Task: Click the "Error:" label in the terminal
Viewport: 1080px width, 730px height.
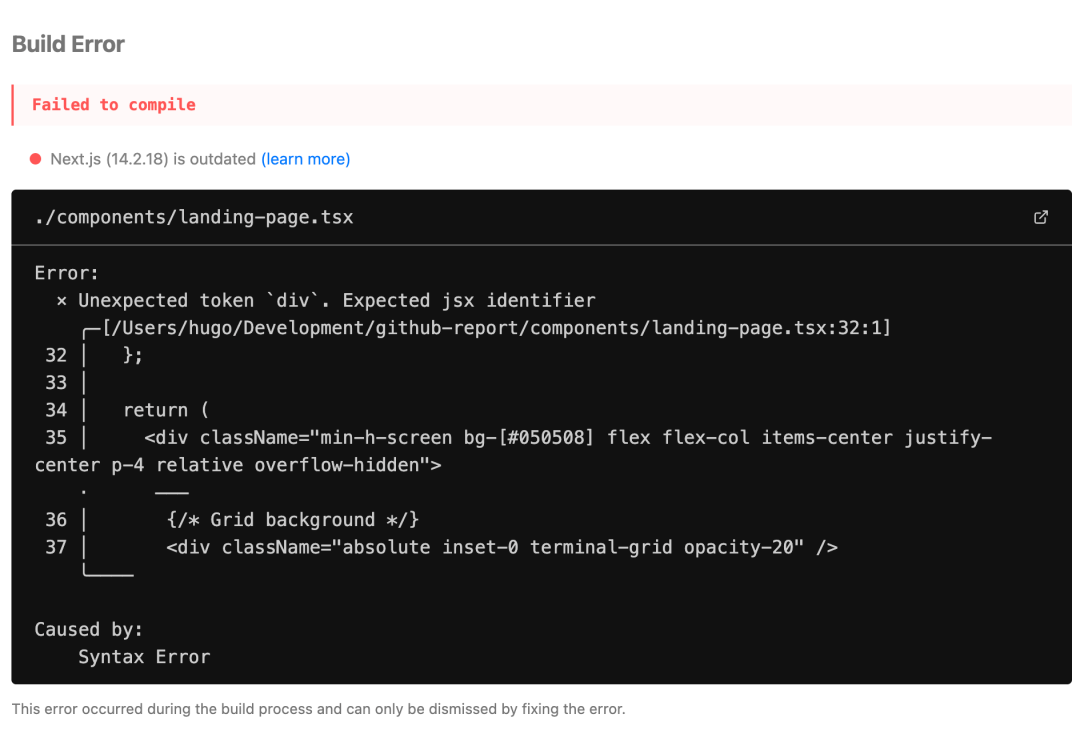Action: click(67, 273)
